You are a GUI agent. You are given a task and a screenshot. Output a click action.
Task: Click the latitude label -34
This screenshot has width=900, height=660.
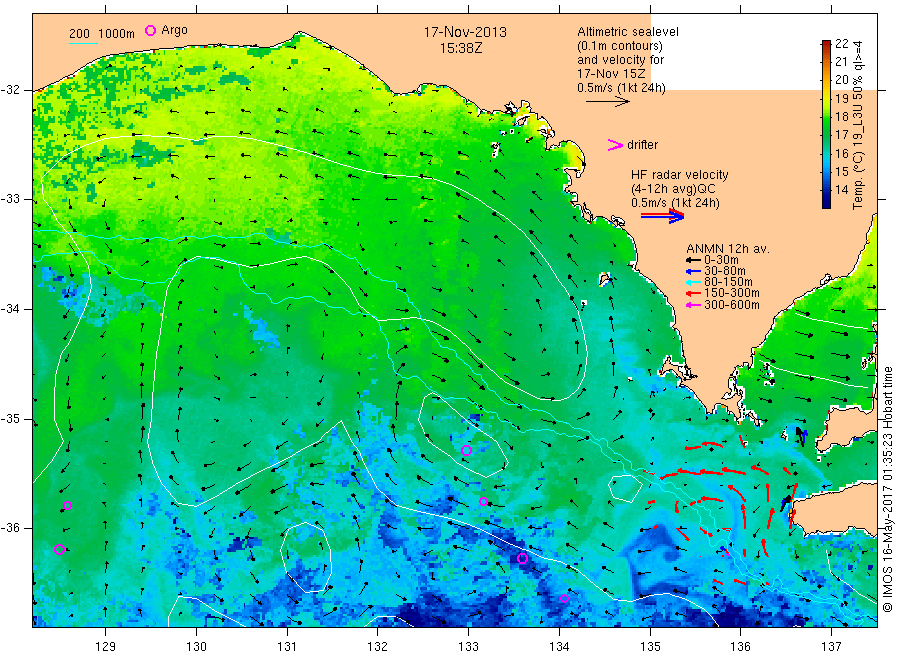coord(10,309)
